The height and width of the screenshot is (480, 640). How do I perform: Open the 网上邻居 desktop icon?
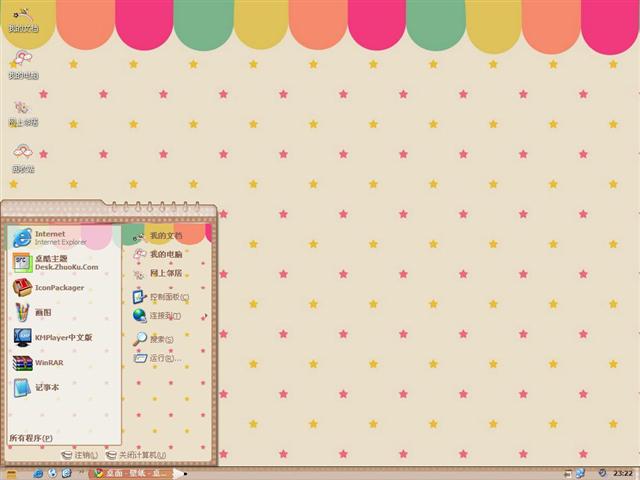23,113
